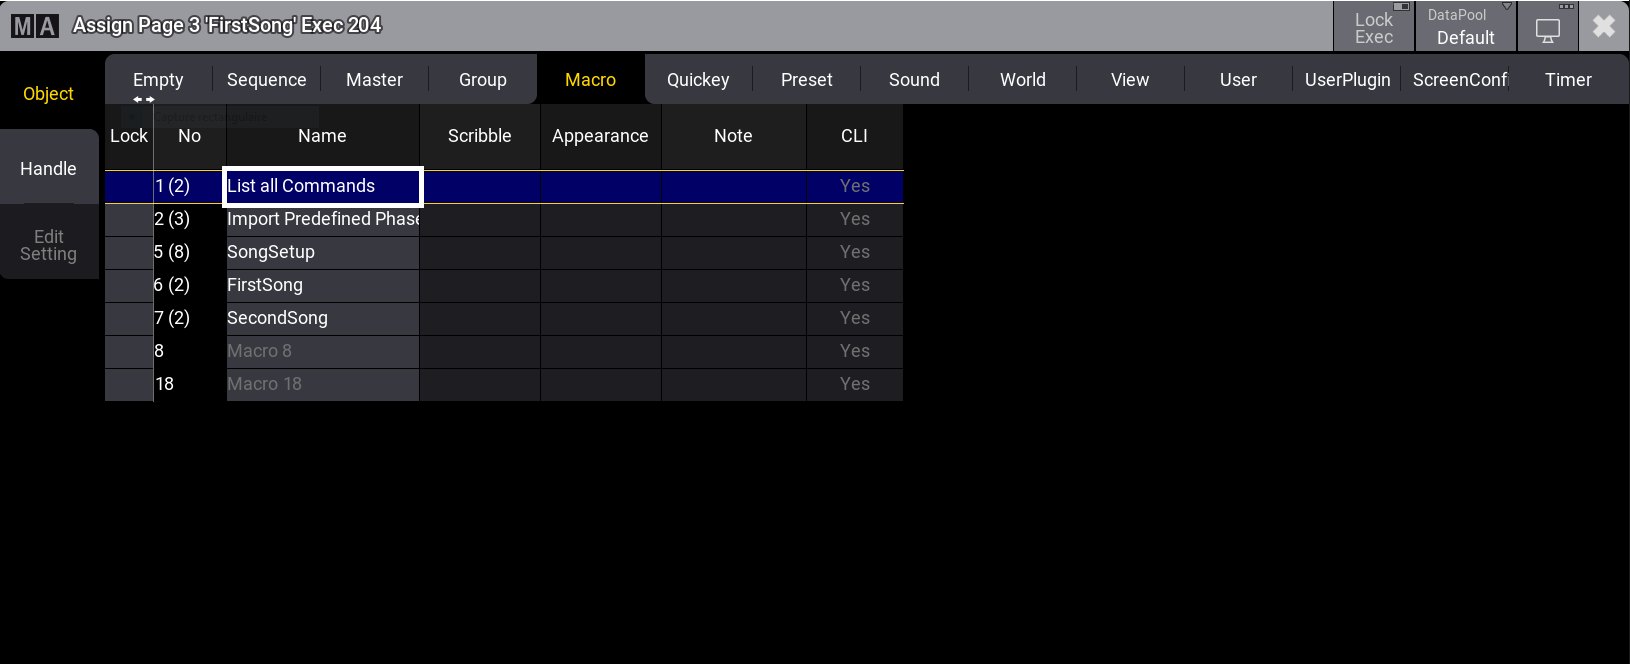This screenshot has width=1630, height=664.
Task: Select the Import Predefined Phaser macro
Action: point(322,219)
